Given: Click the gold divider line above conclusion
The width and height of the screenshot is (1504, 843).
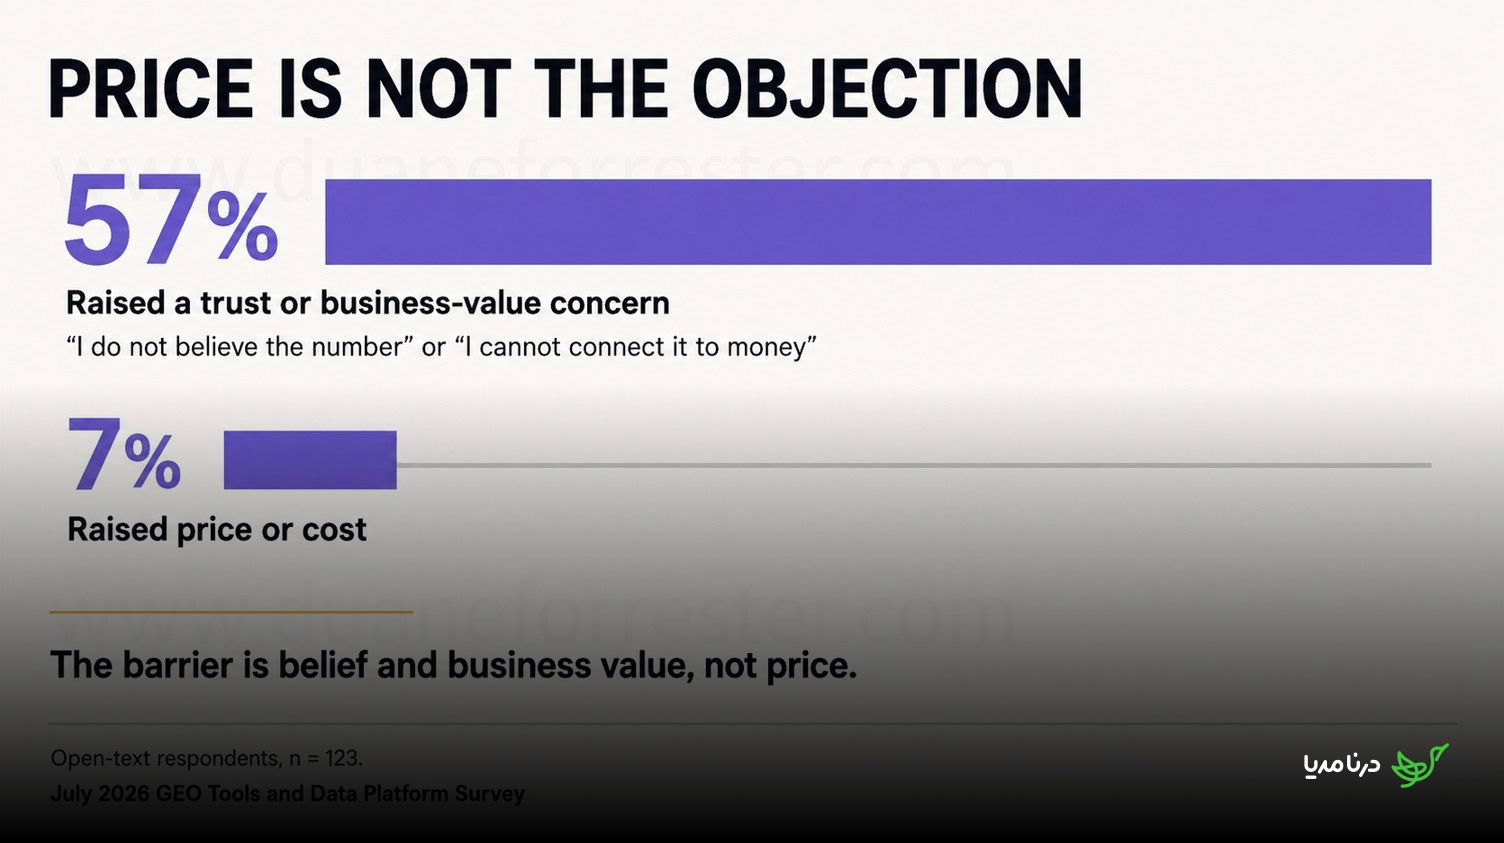Looking at the screenshot, I should click(231, 611).
